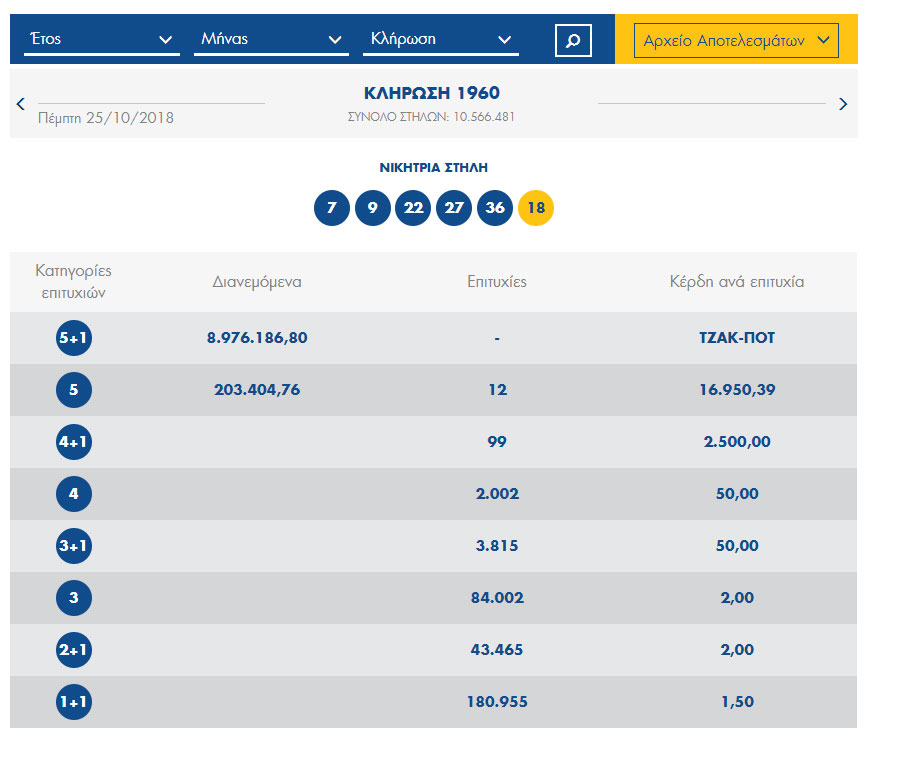Click winning number ball 36
The image size is (902, 774).
(495, 208)
